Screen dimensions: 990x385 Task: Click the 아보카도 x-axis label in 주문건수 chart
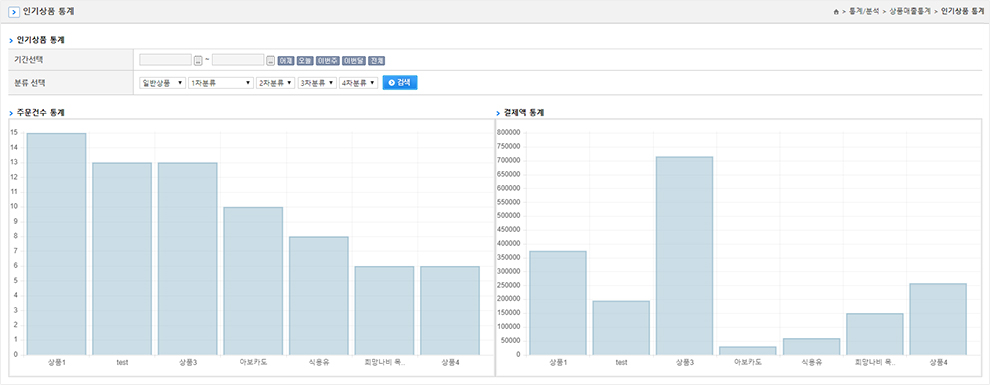253,363
